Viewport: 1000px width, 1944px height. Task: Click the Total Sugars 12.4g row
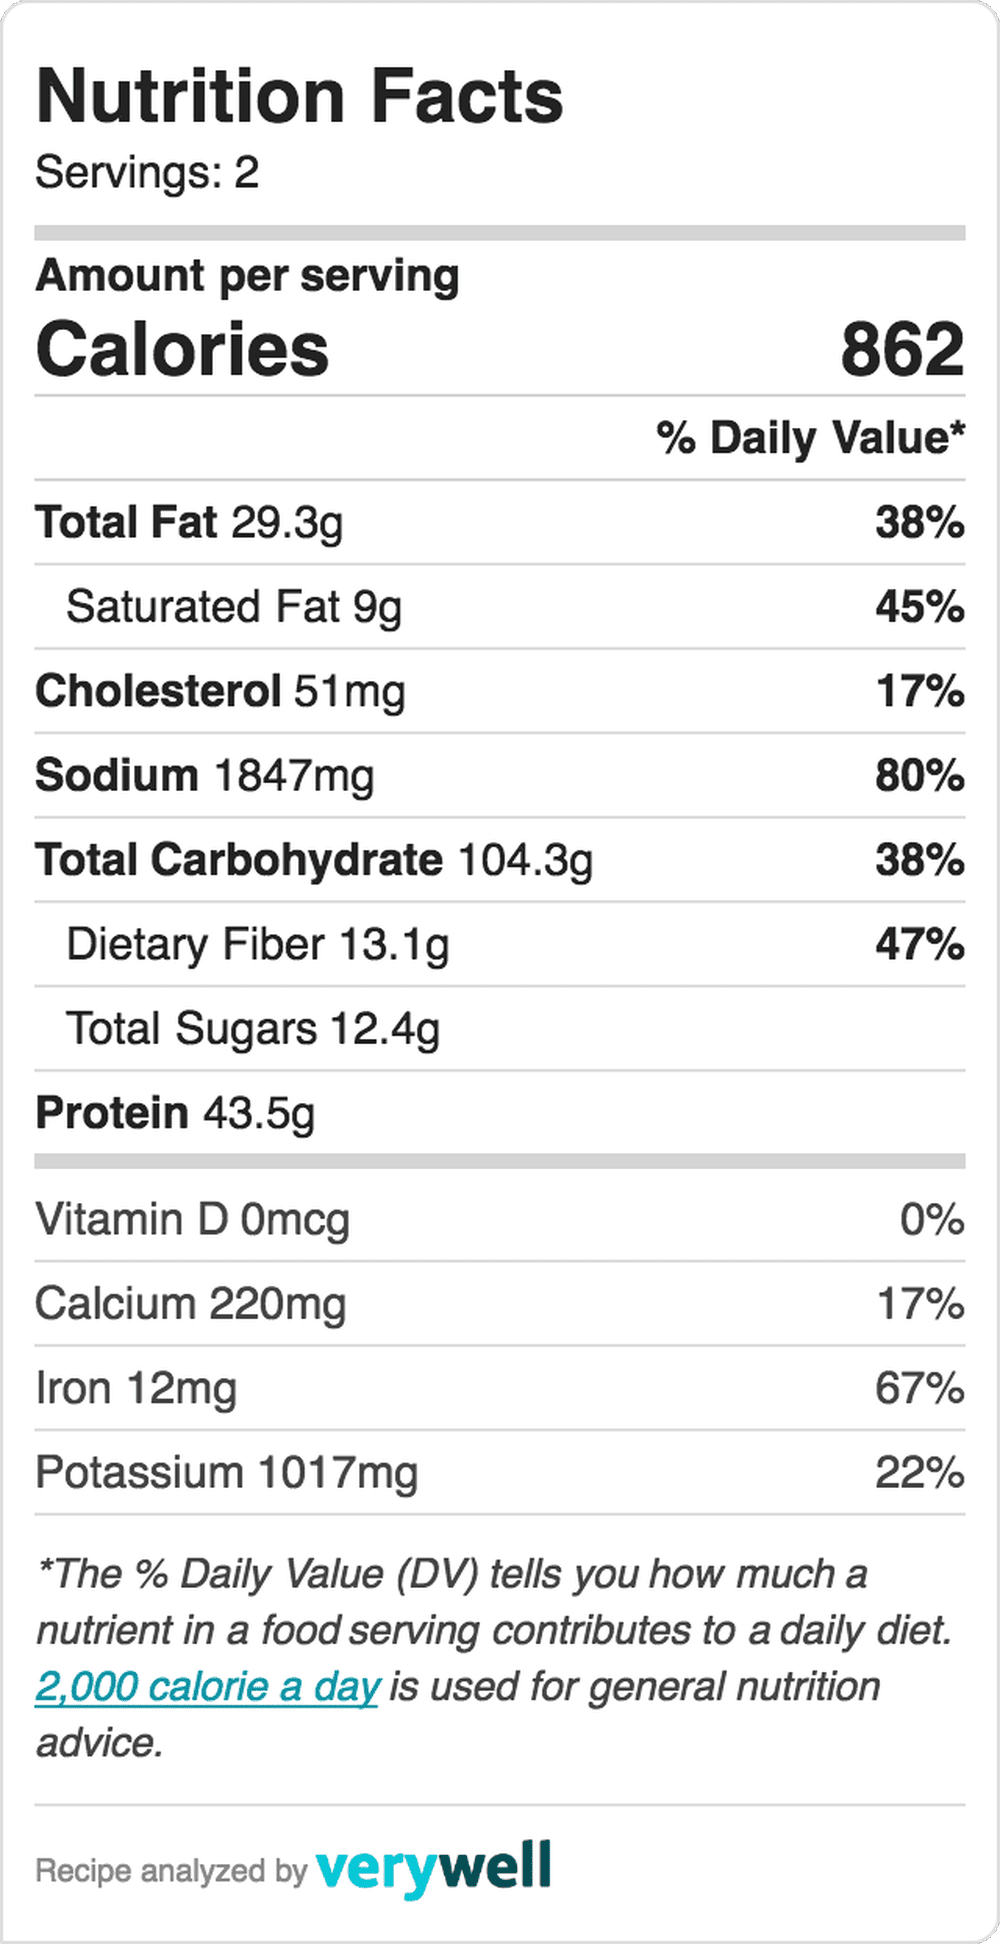[500, 1029]
